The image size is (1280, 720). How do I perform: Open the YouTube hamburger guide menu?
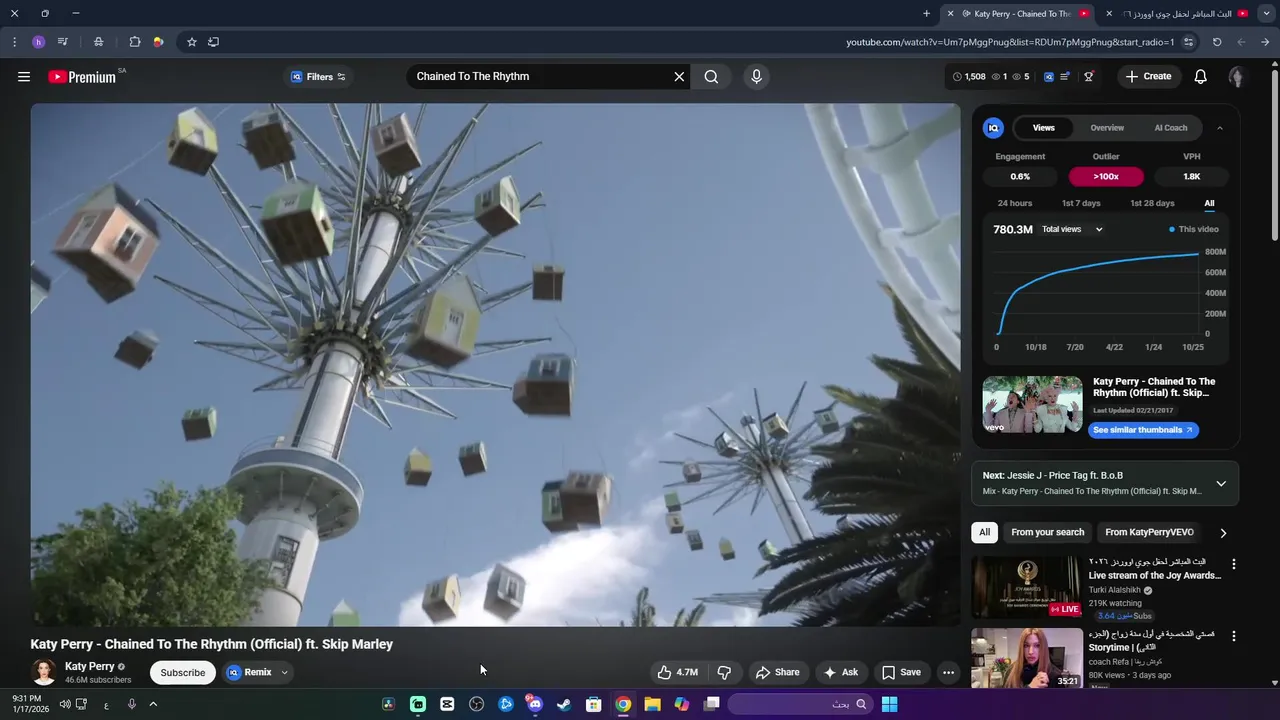click(x=24, y=76)
